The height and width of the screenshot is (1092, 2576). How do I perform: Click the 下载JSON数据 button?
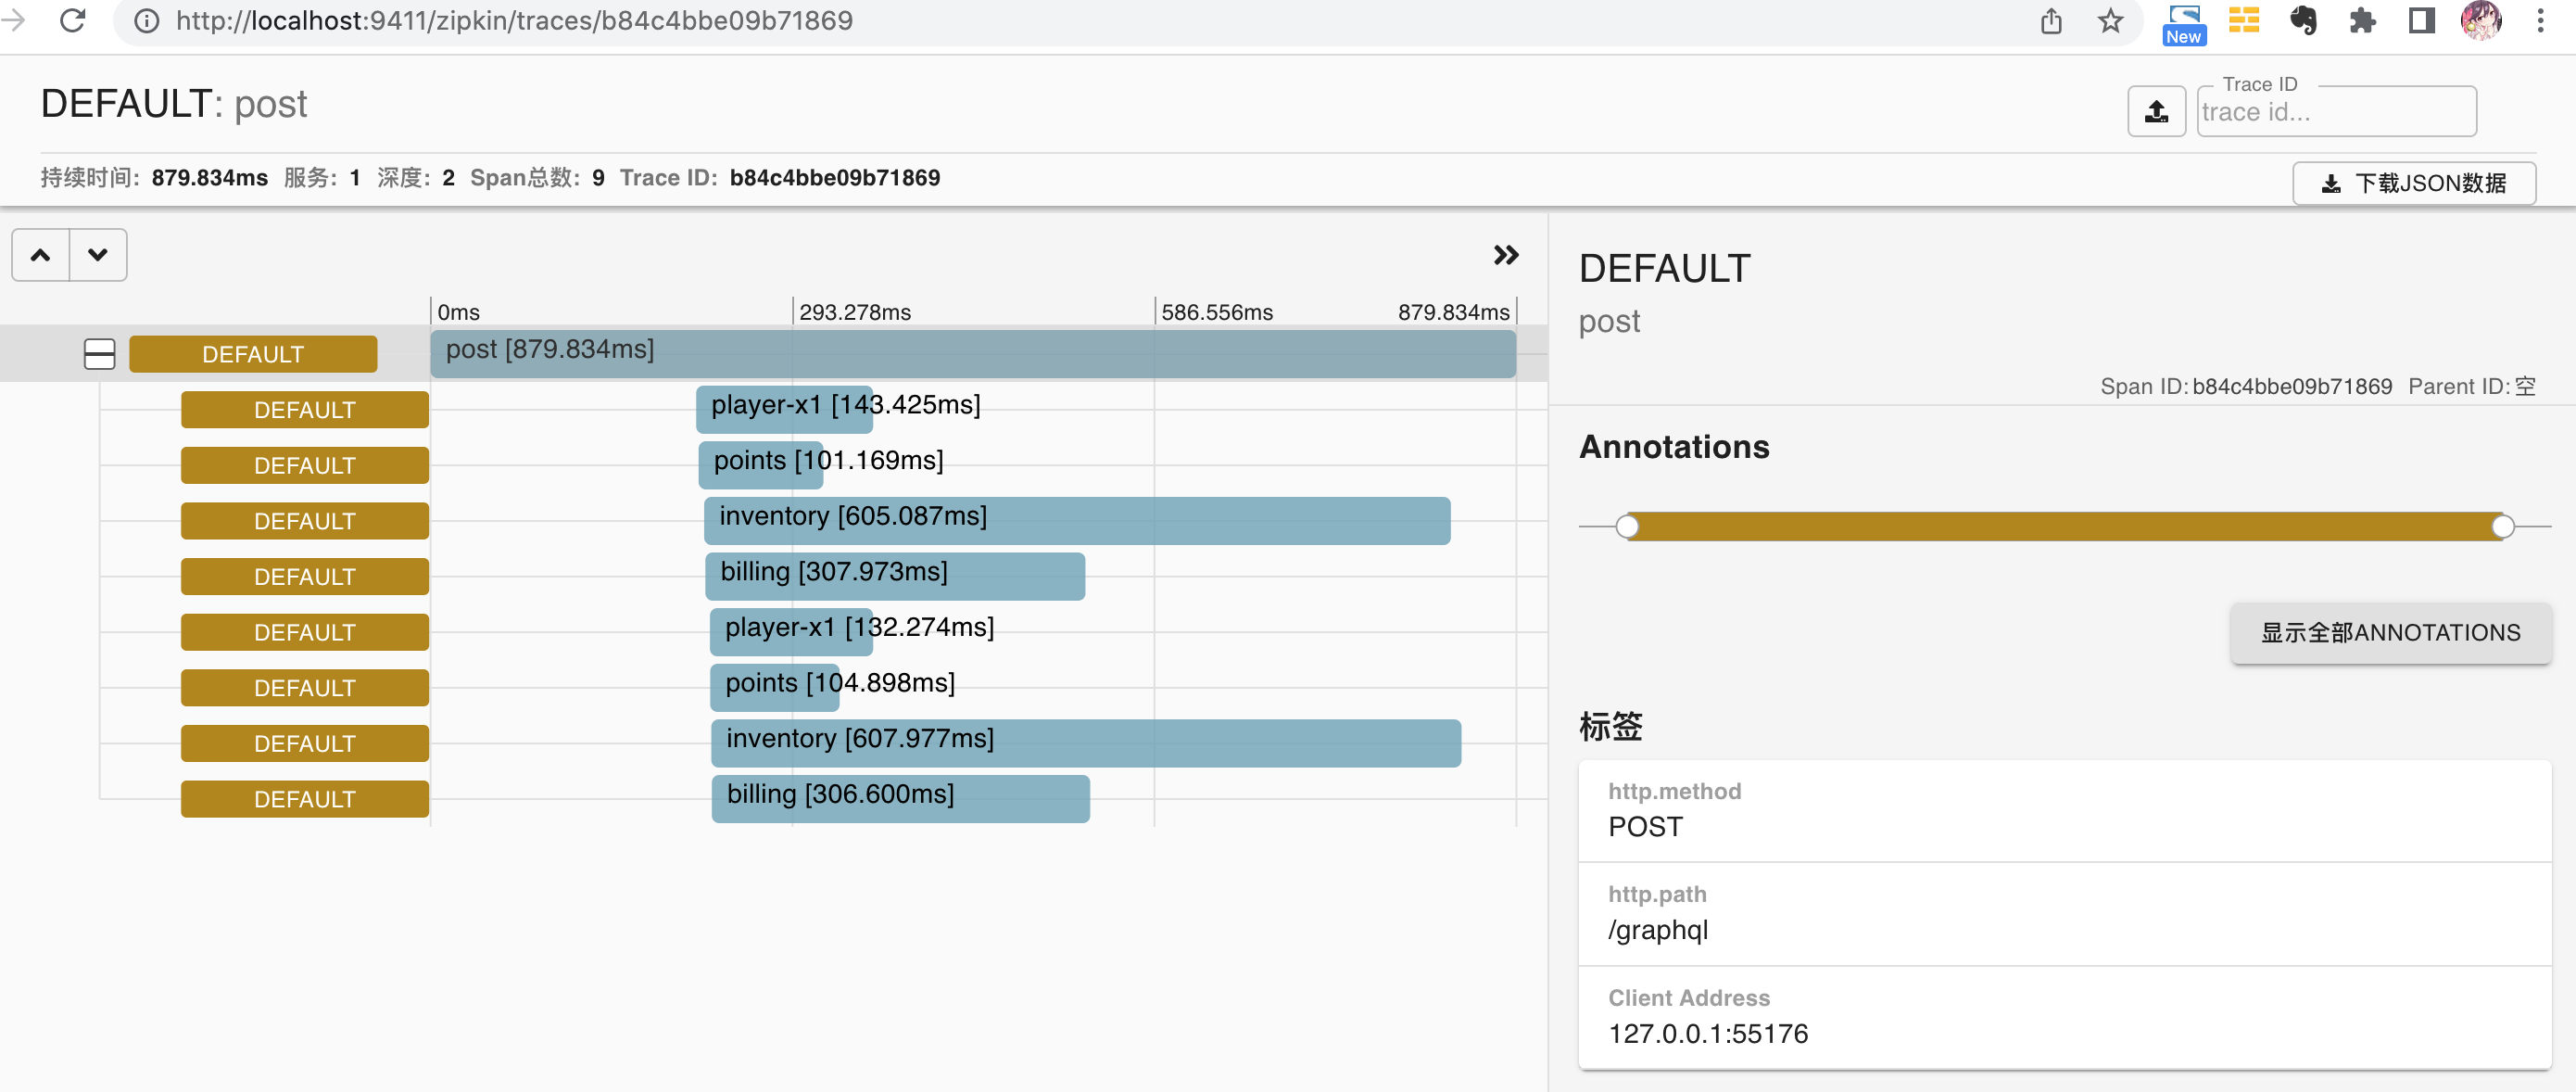pyautogui.click(x=2413, y=183)
